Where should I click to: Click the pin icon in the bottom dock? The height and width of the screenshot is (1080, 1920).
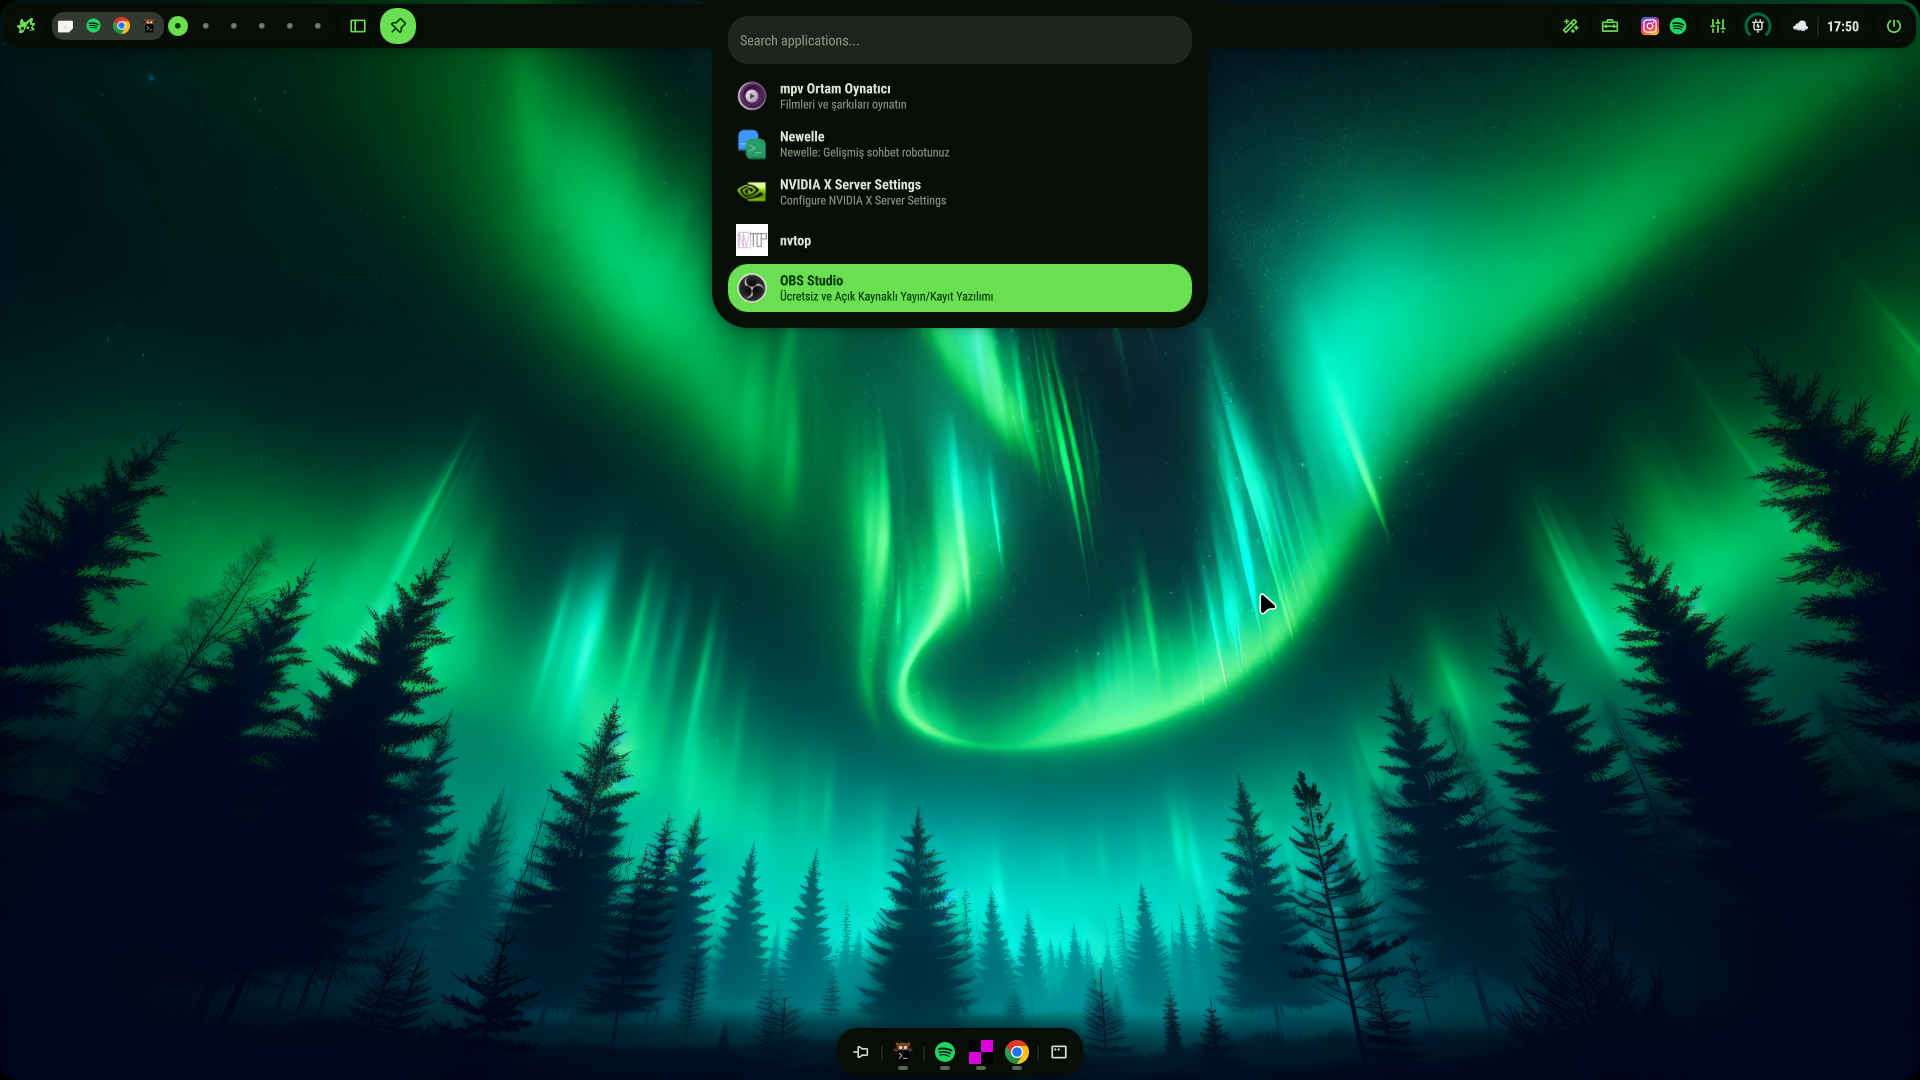861,1052
